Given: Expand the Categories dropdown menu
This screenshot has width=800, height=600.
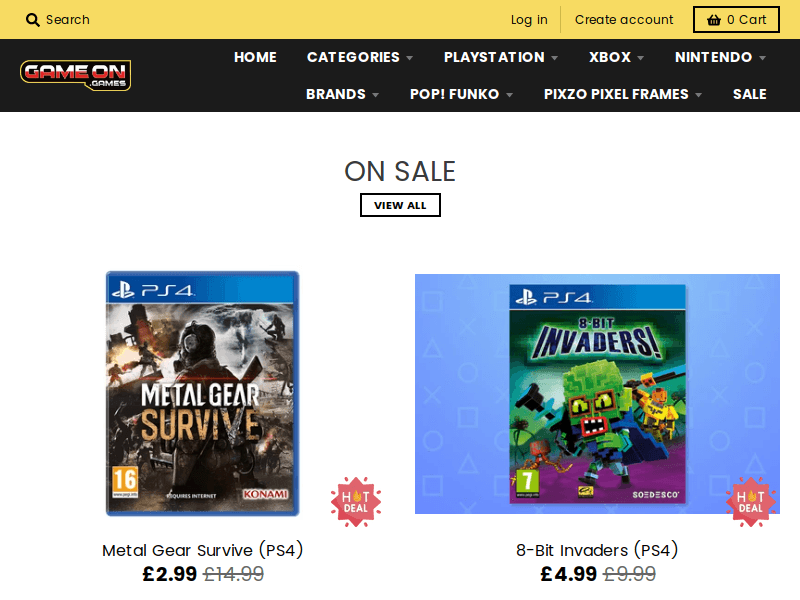Looking at the screenshot, I should pos(359,57).
